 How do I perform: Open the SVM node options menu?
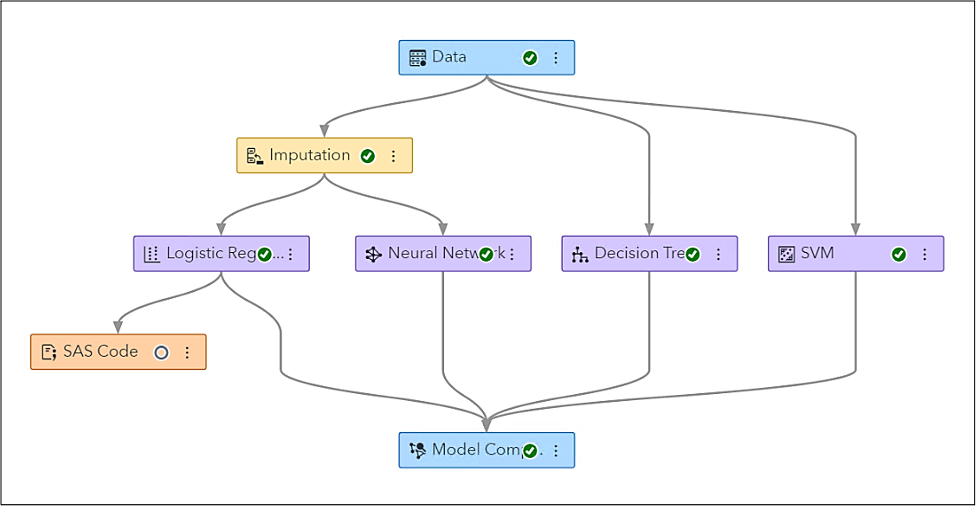(x=925, y=254)
